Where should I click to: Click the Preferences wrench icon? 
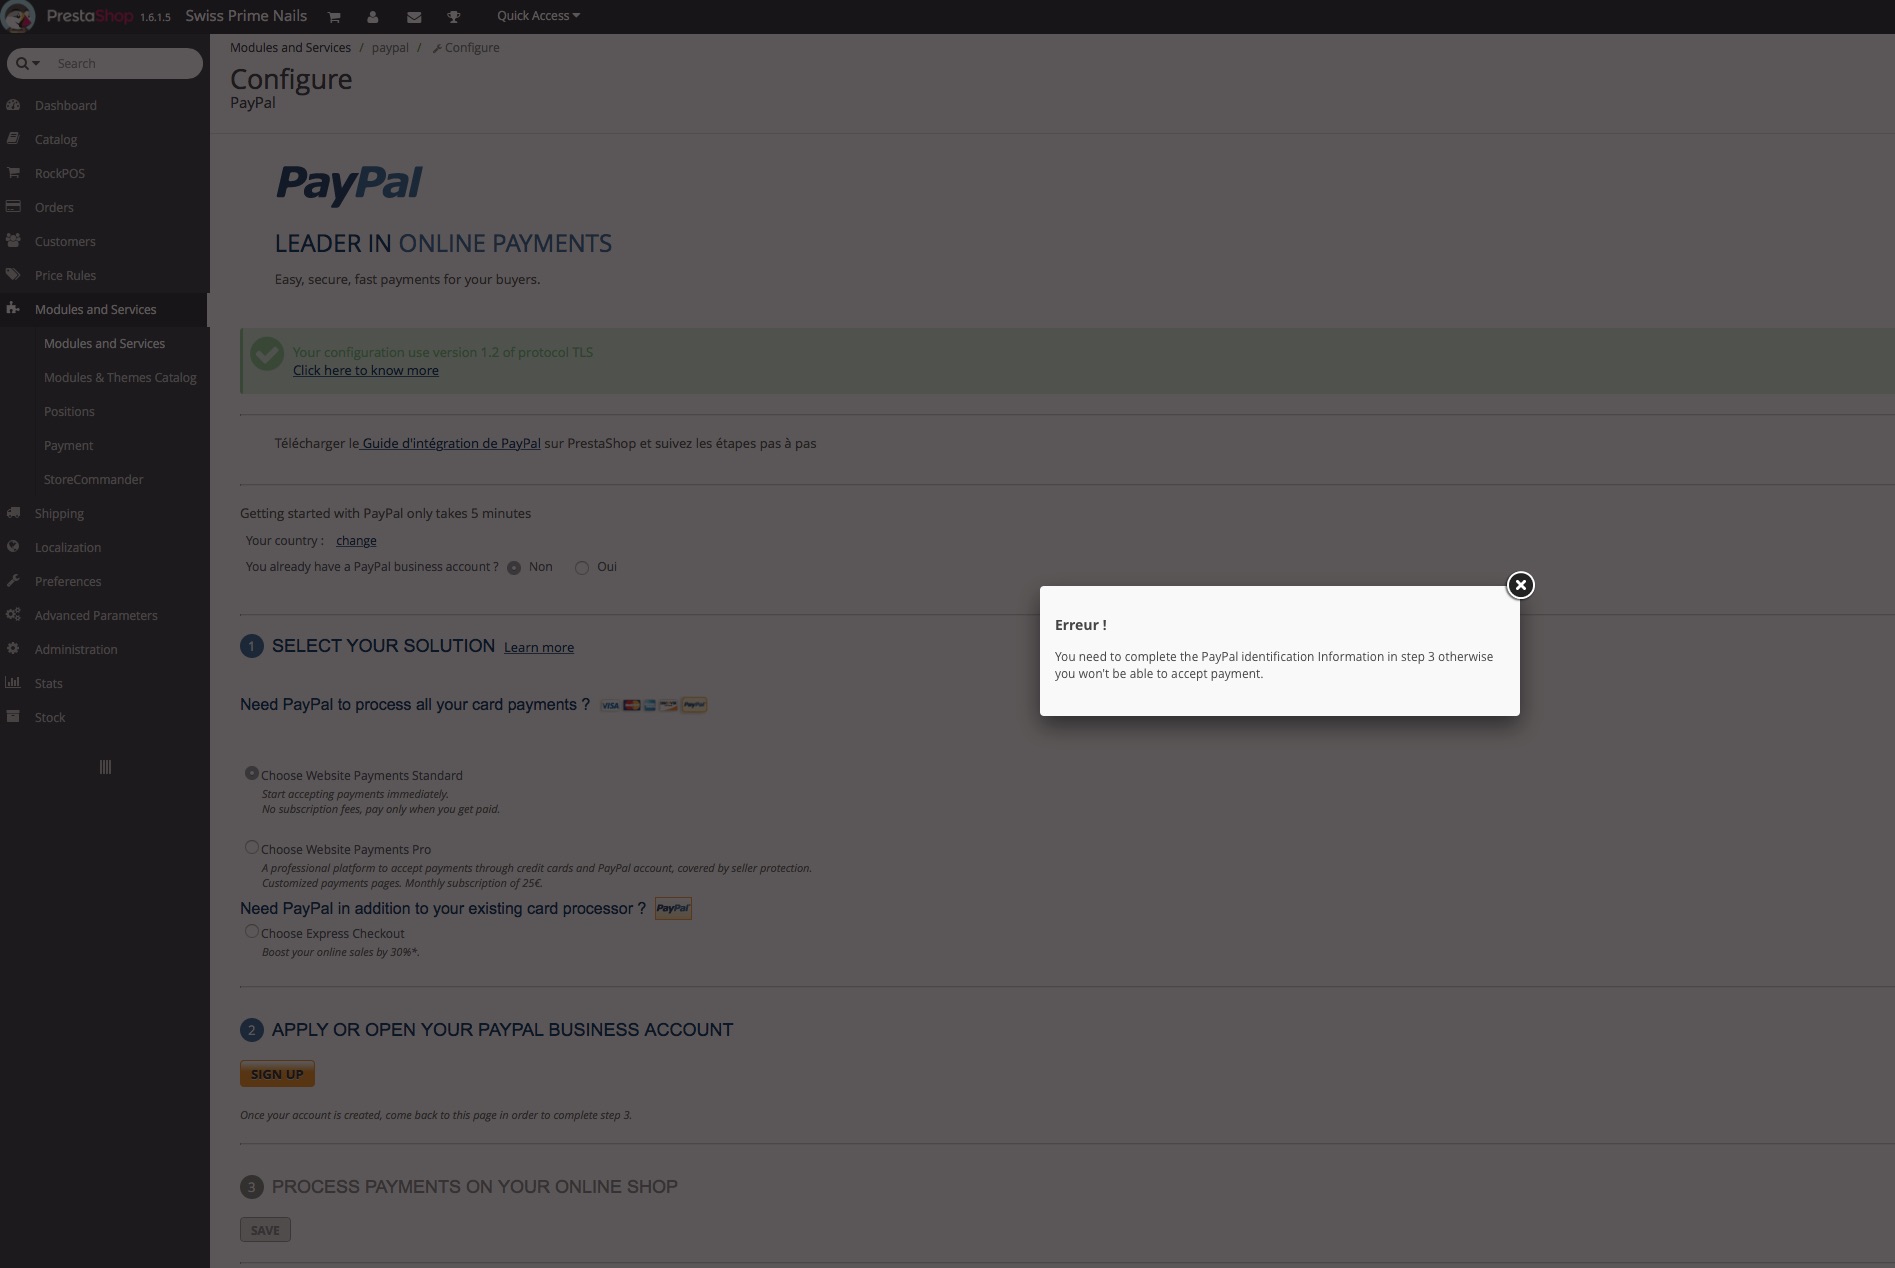click(x=13, y=581)
